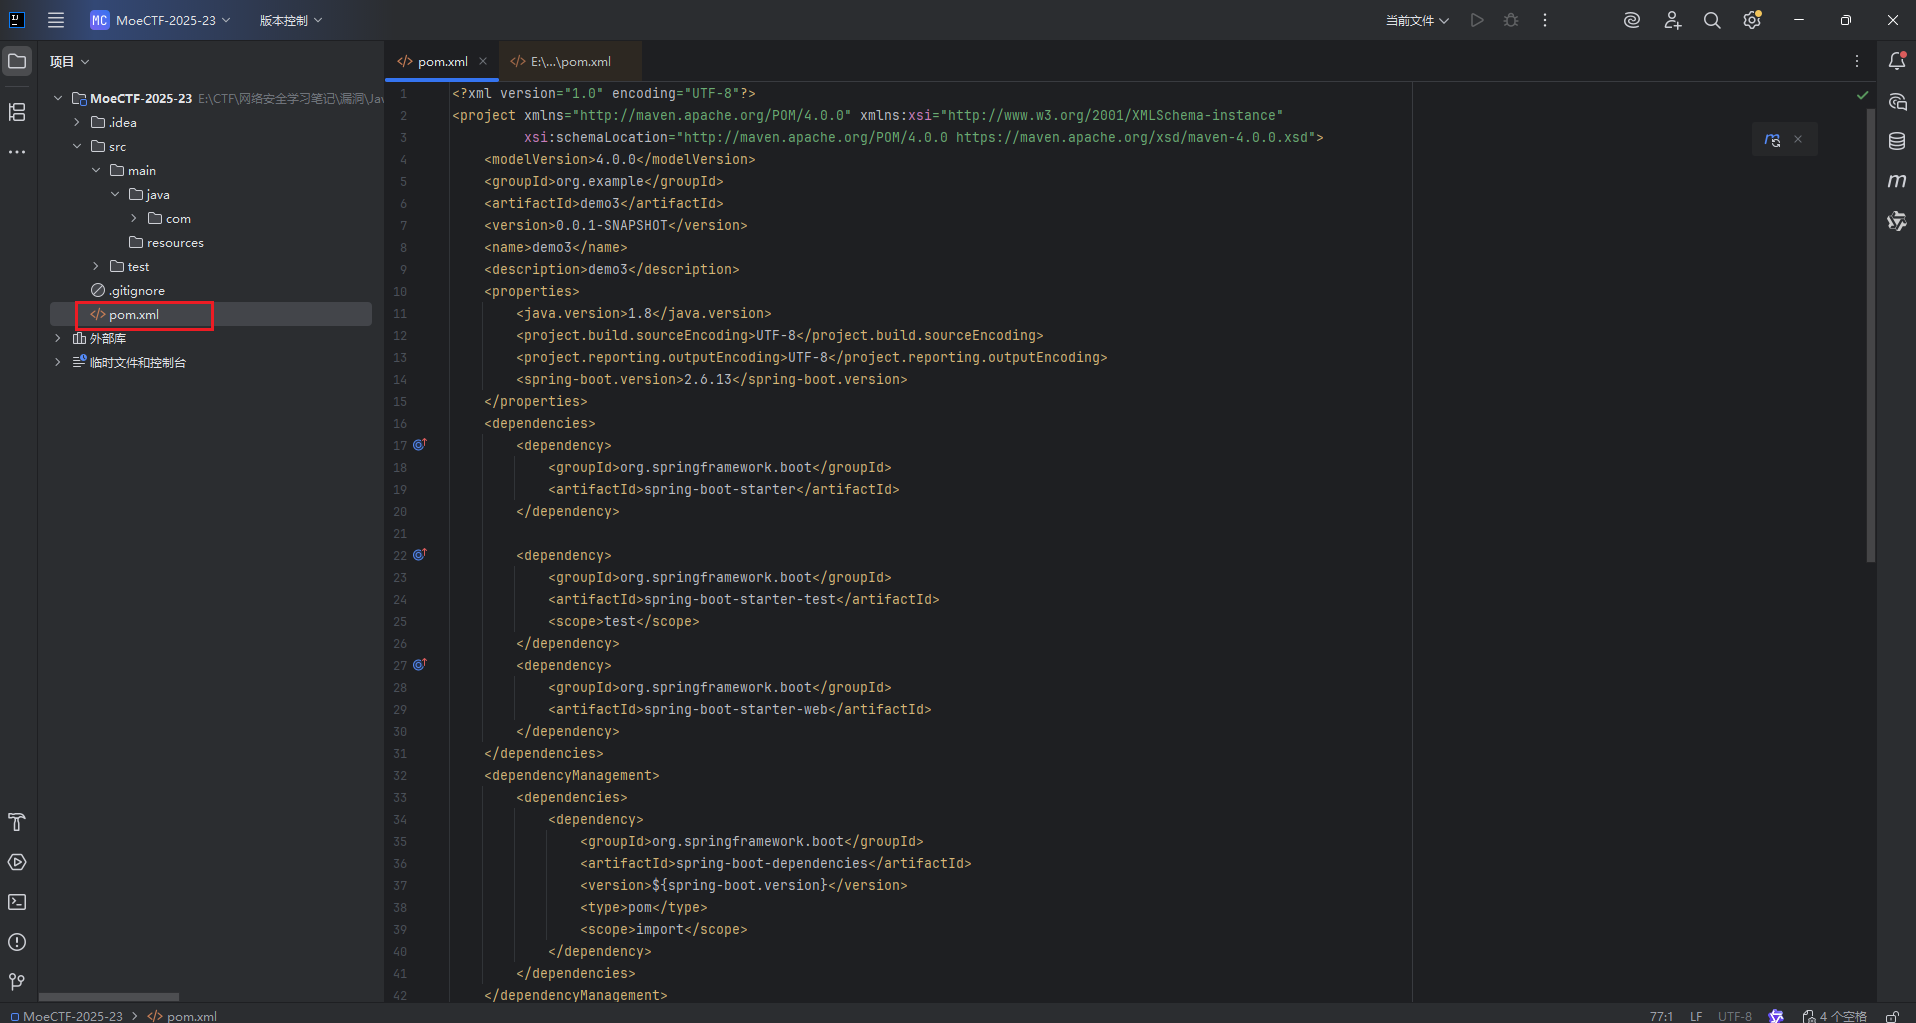The width and height of the screenshot is (1916, 1023).
Task: Open the 版本控制 dropdown menu
Action: click(290, 20)
